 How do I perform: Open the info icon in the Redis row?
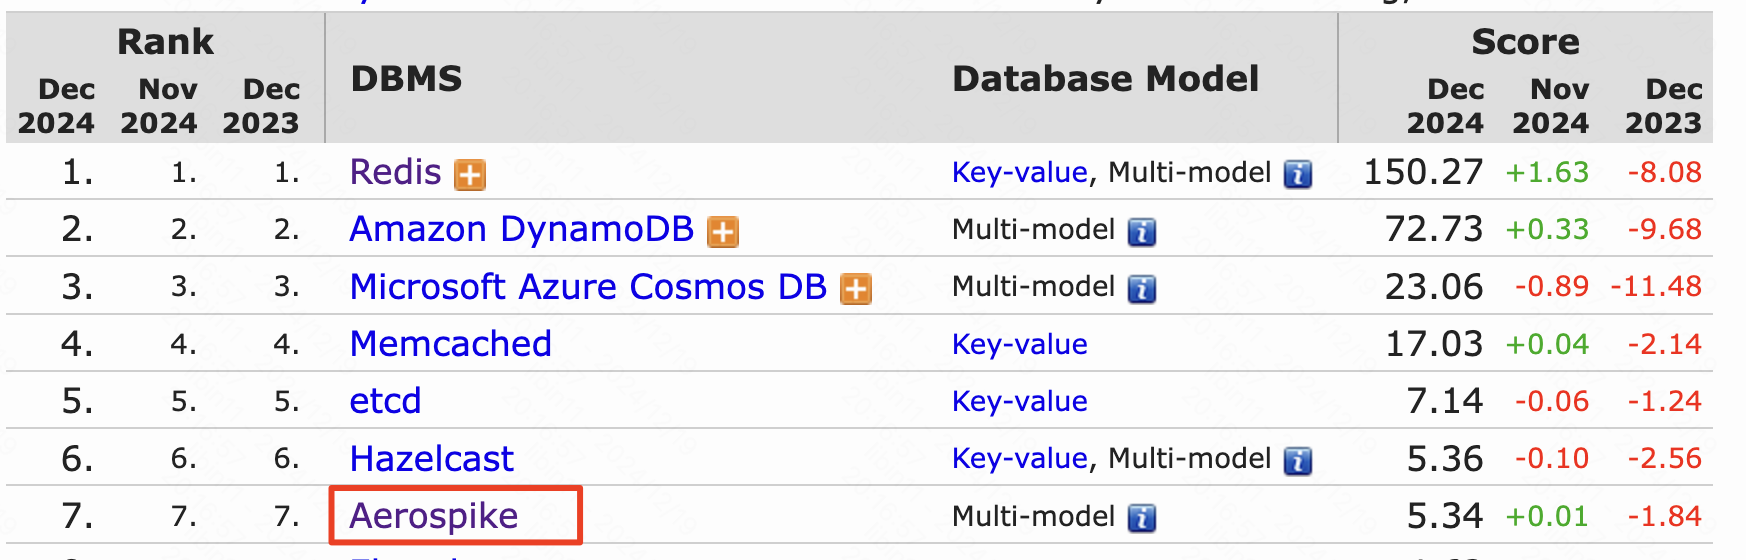pyautogui.click(x=1298, y=175)
